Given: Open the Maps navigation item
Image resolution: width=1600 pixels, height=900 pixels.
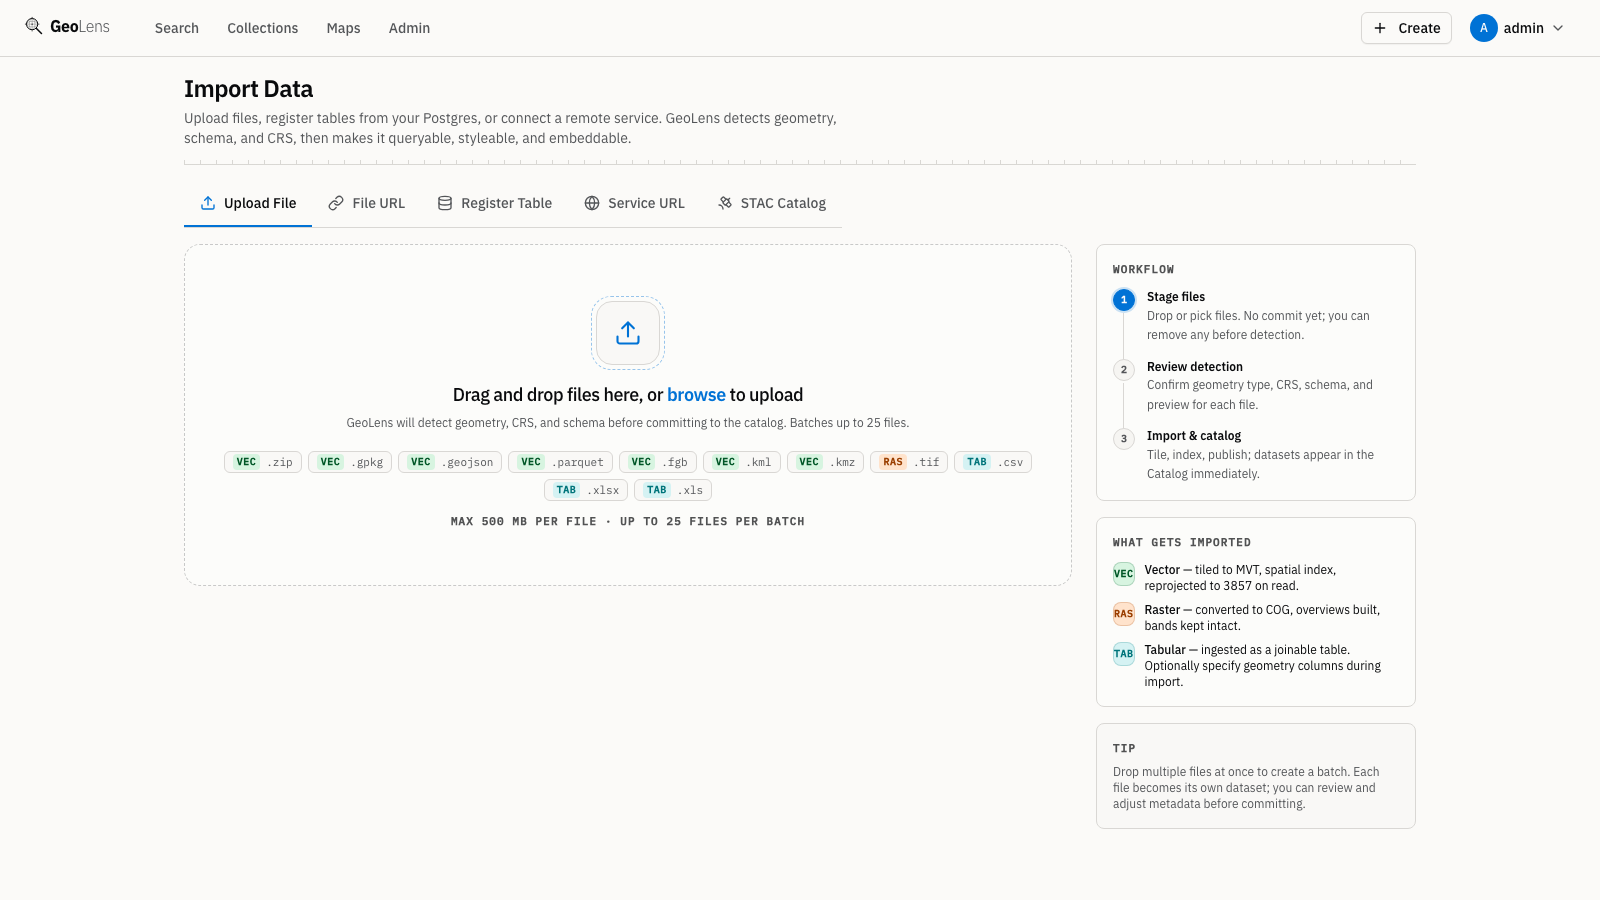Looking at the screenshot, I should coord(343,28).
